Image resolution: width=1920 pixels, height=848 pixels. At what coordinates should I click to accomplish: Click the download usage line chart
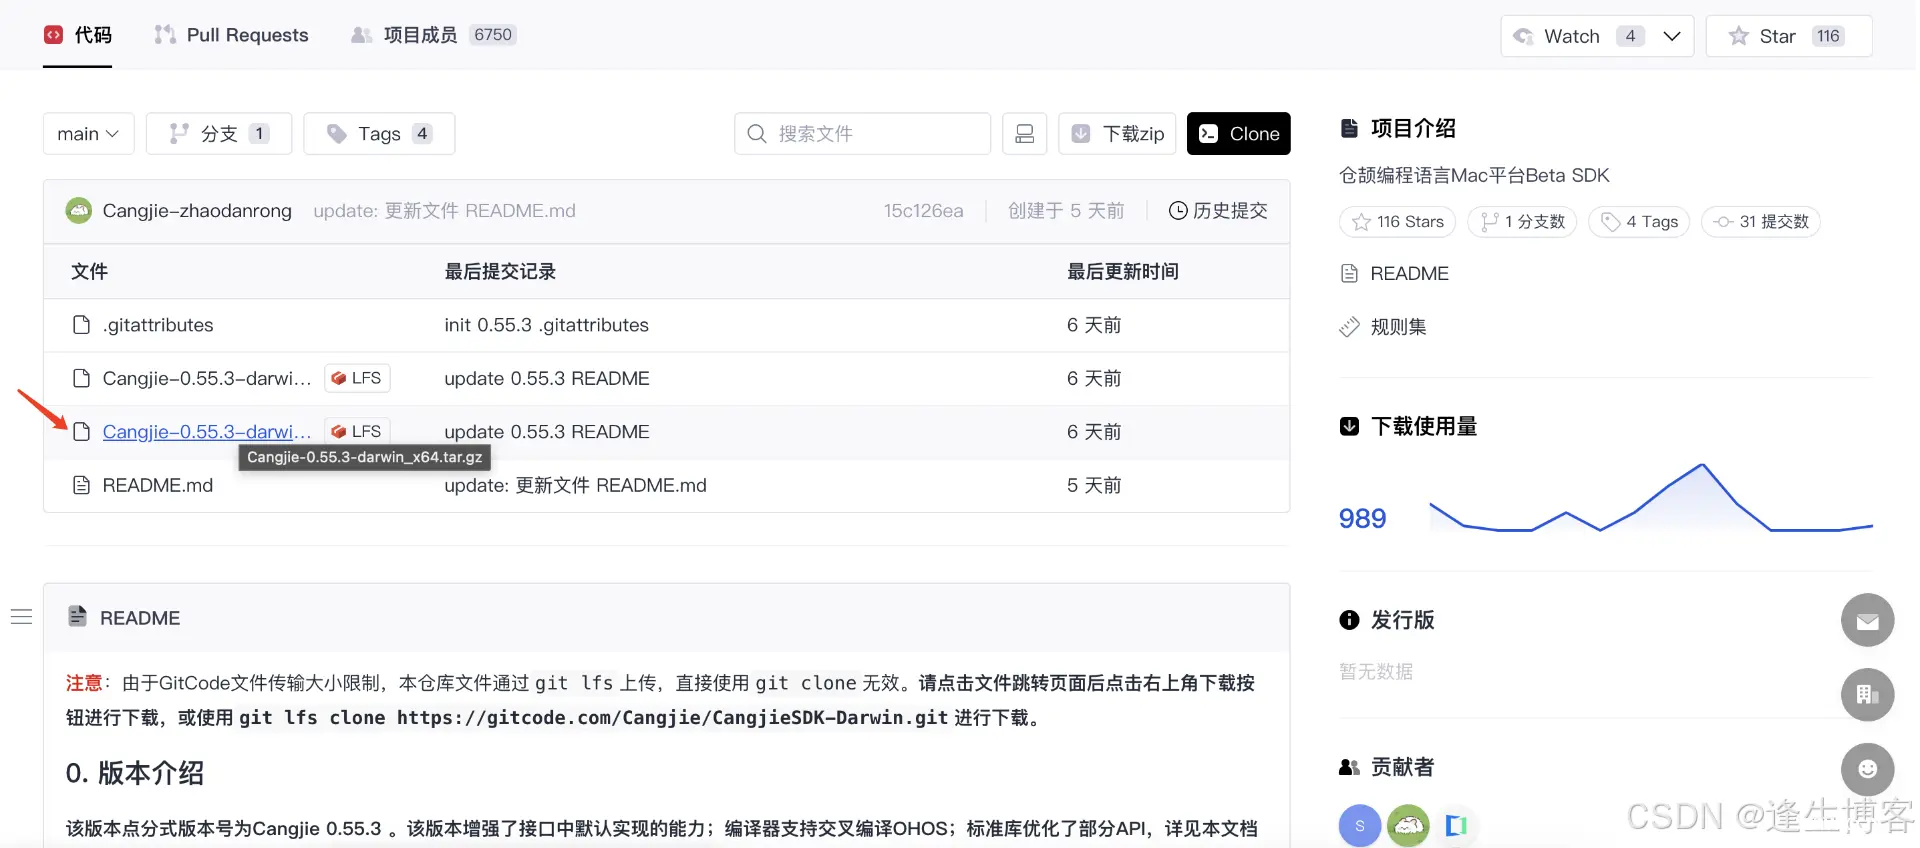pos(1650,498)
